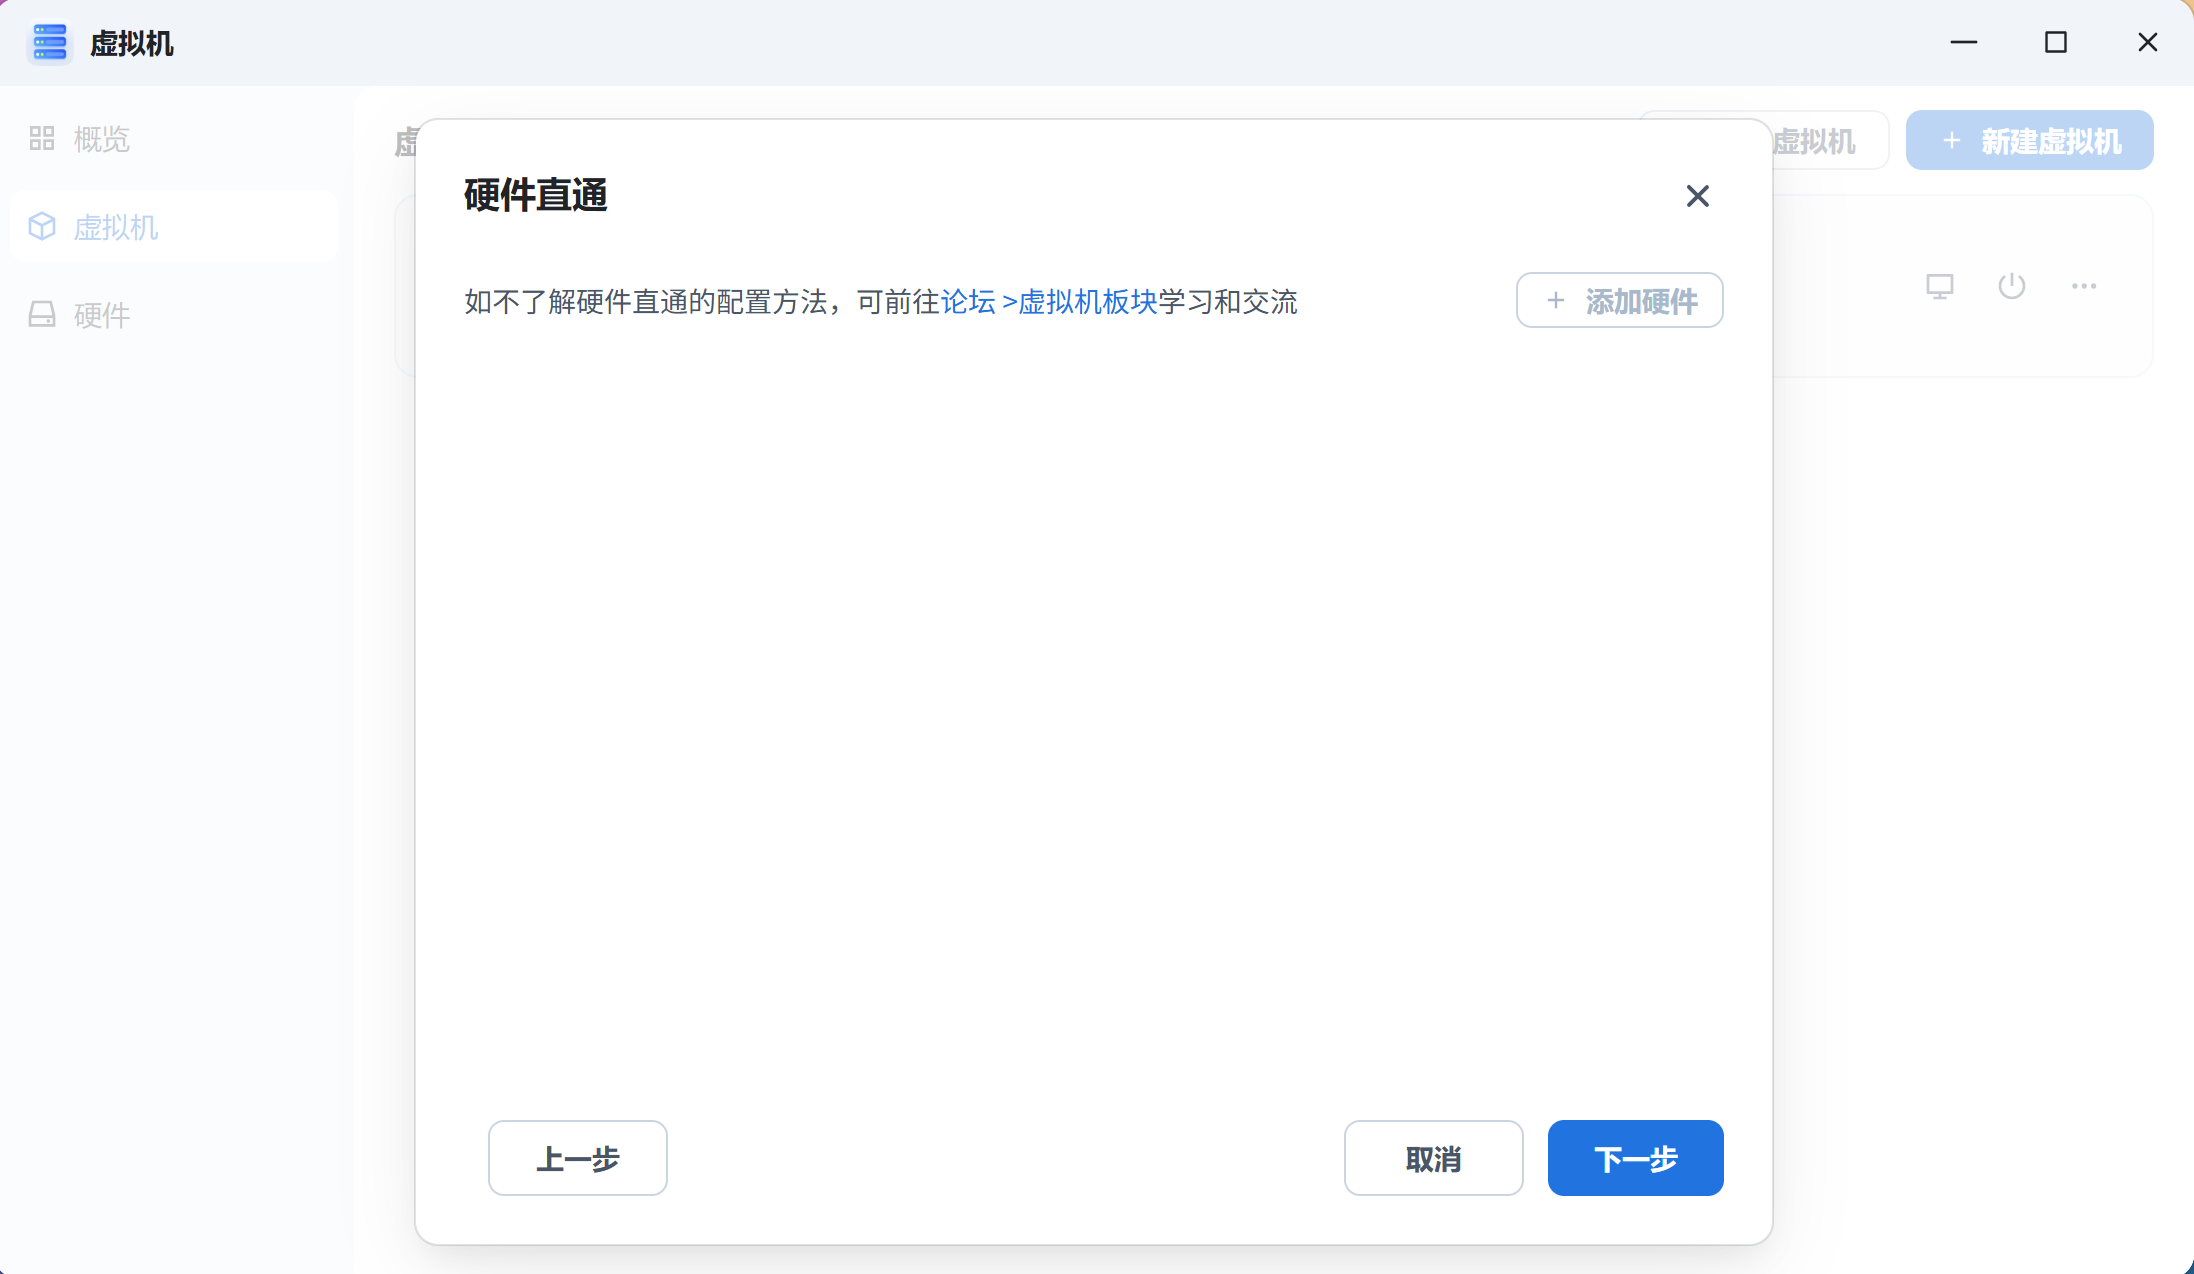Click the 添加硬件 button
2194x1274 pixels.
click(x=1619, y=300)
